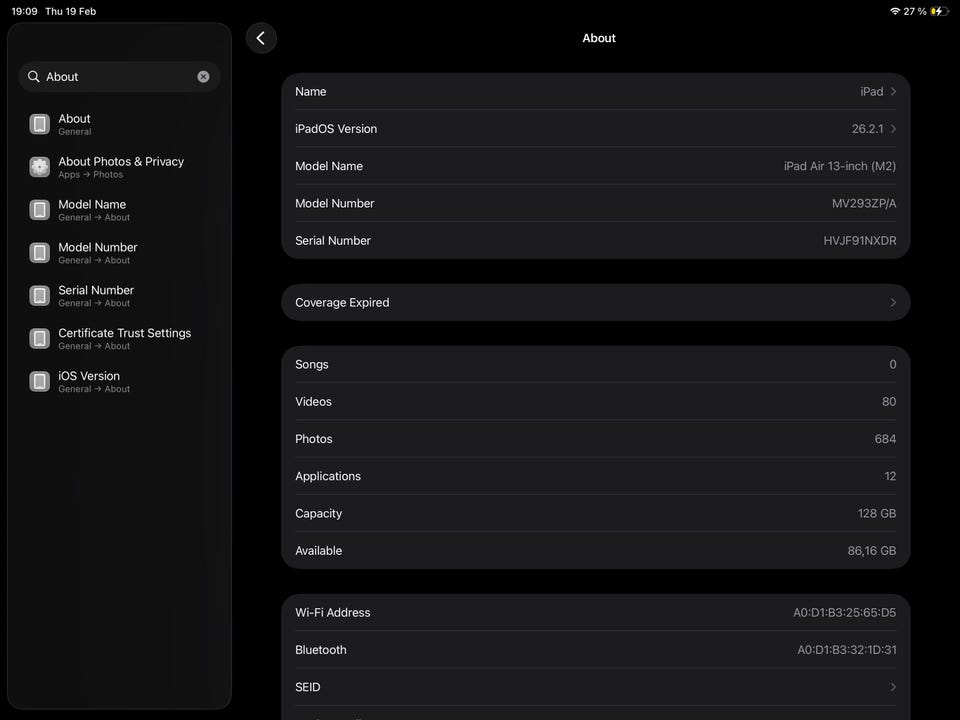Tap the iPad Air 13-inch (M2) value
Image resolution: width=960 pixels, height=720 pixels.
[839, 166]
